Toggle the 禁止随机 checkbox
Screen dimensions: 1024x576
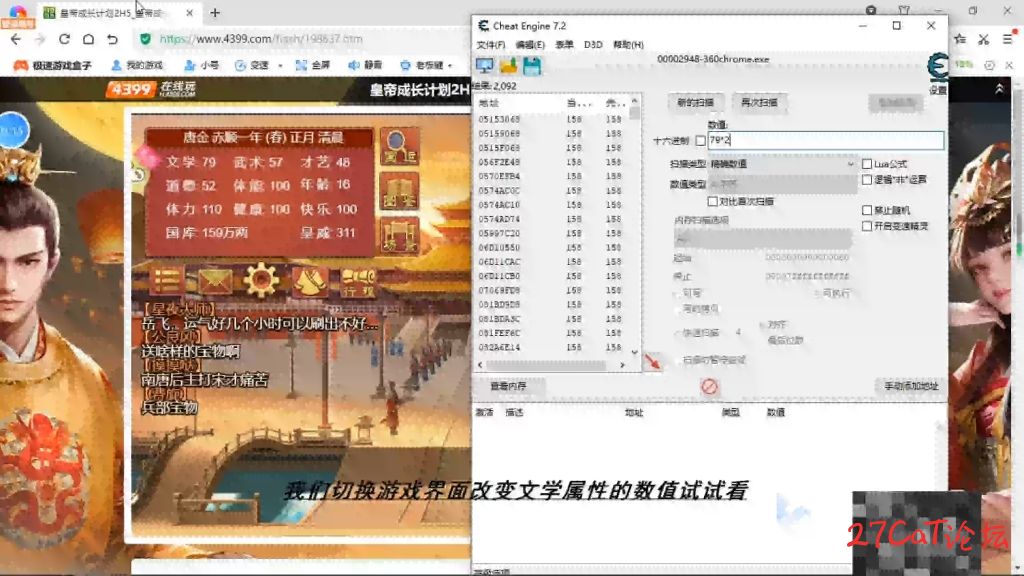tap(867, 210)
